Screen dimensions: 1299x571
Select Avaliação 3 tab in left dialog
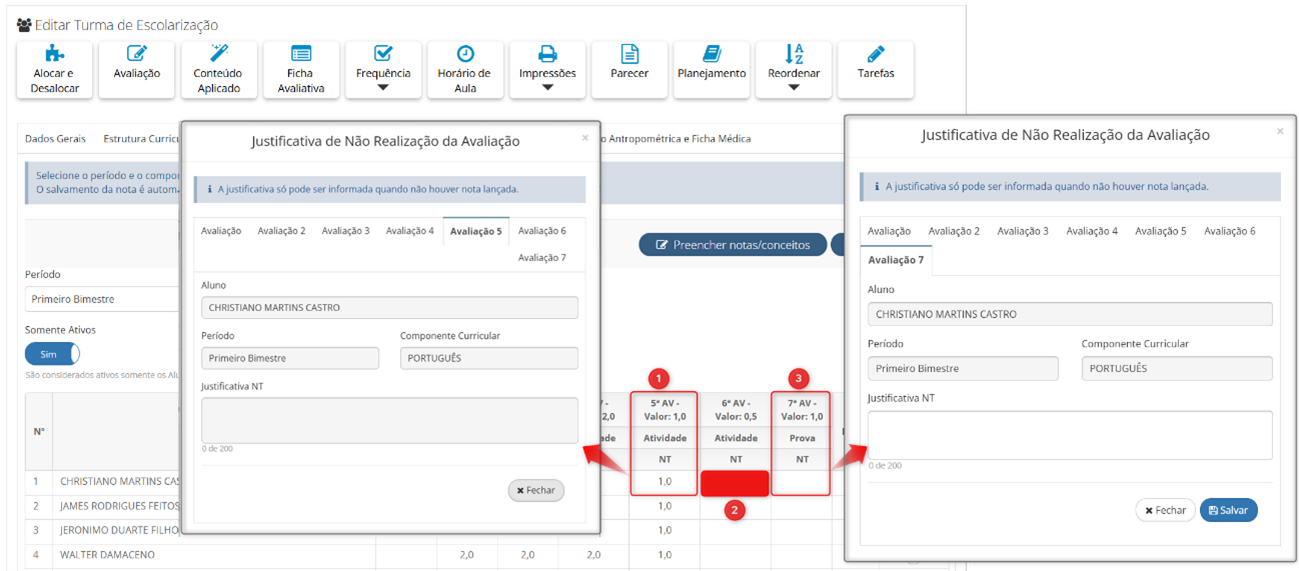pos(345,231)
